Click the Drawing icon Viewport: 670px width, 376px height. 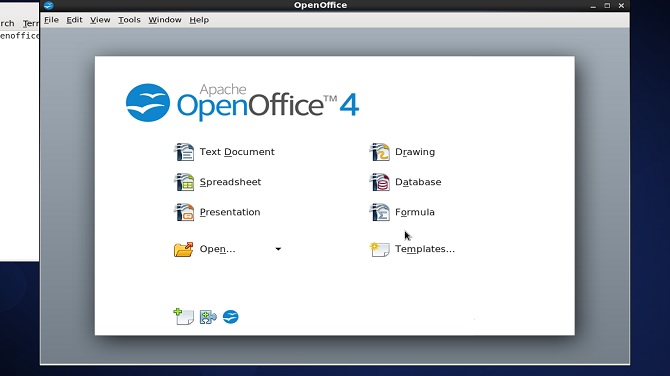coord(379,152)
